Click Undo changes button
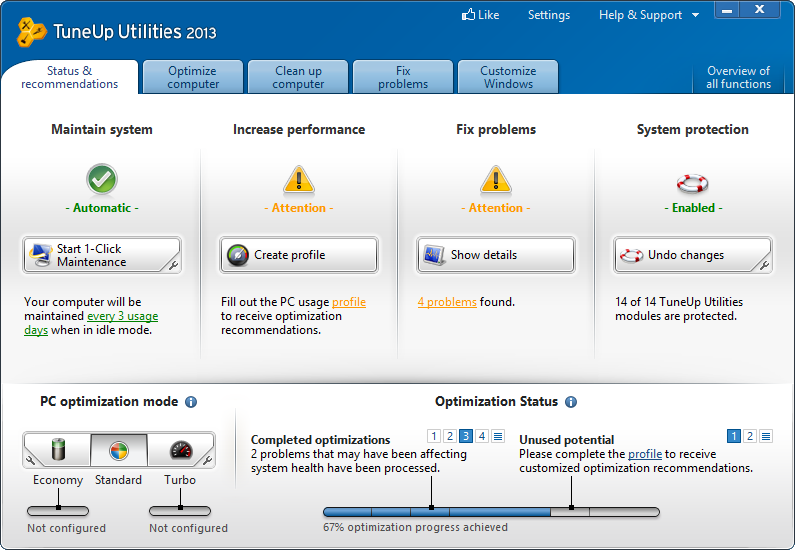 [693, 255]
